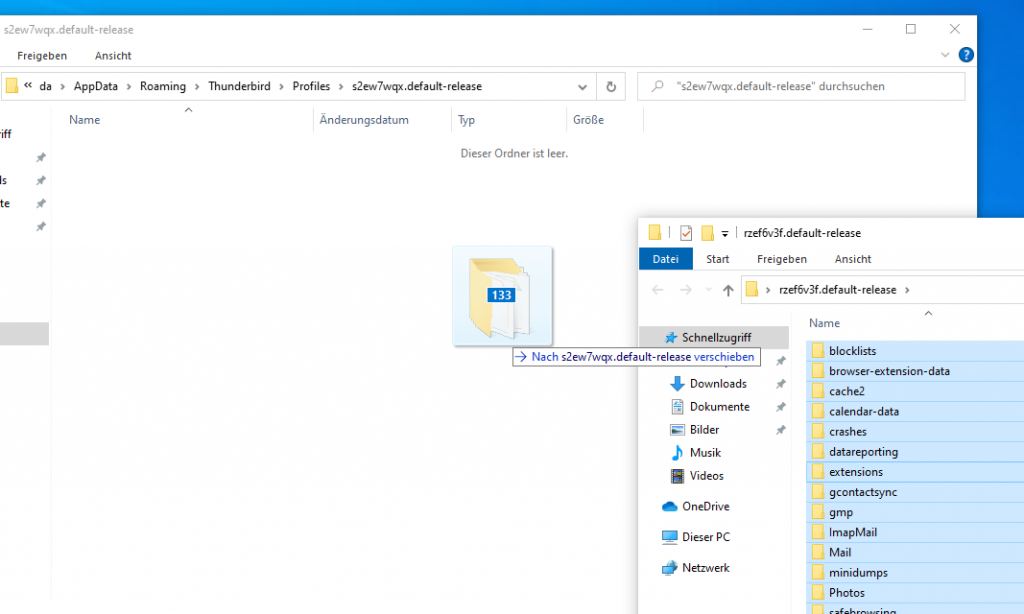Click the new folder icon in the quick access toolbar
Viewport: 1024px width, 614px height.
(707, 233)
